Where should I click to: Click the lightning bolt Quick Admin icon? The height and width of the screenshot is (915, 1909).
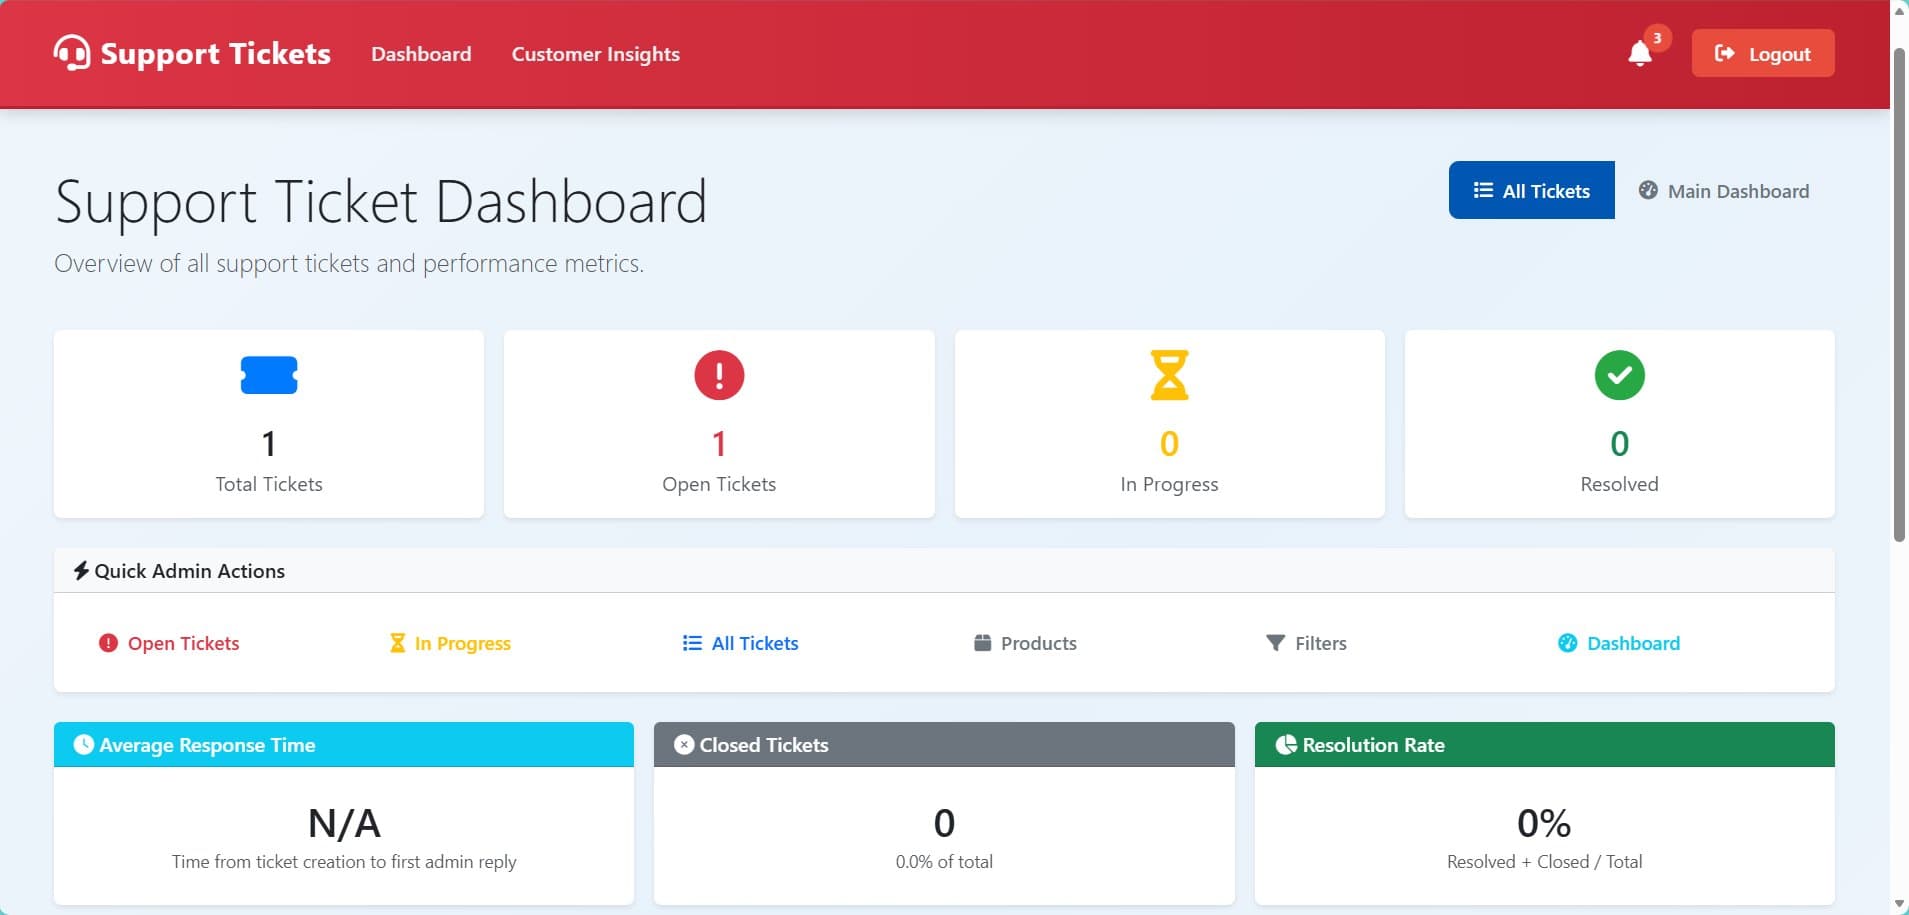(81, 571)
